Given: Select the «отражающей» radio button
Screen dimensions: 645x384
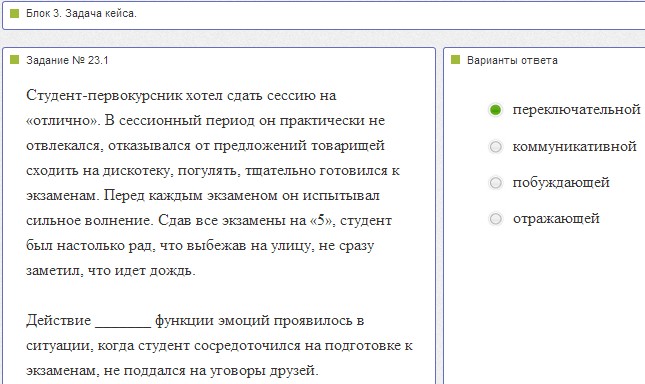Looking at the screenshot, I should click(x=495, y=219).
